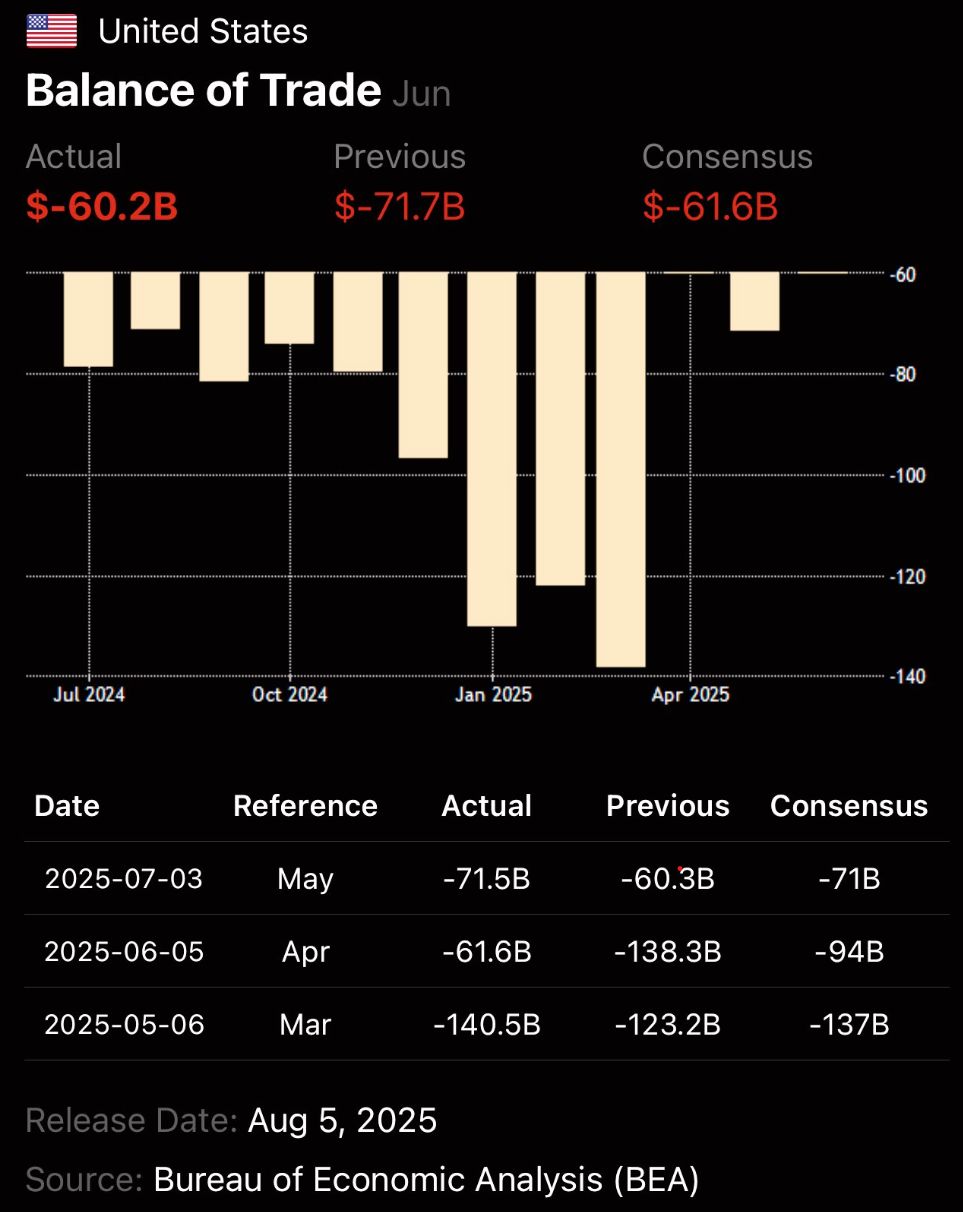Click the tallest bar in the chart
This screenshot has width=963, height=1212.
pos(621,468)
